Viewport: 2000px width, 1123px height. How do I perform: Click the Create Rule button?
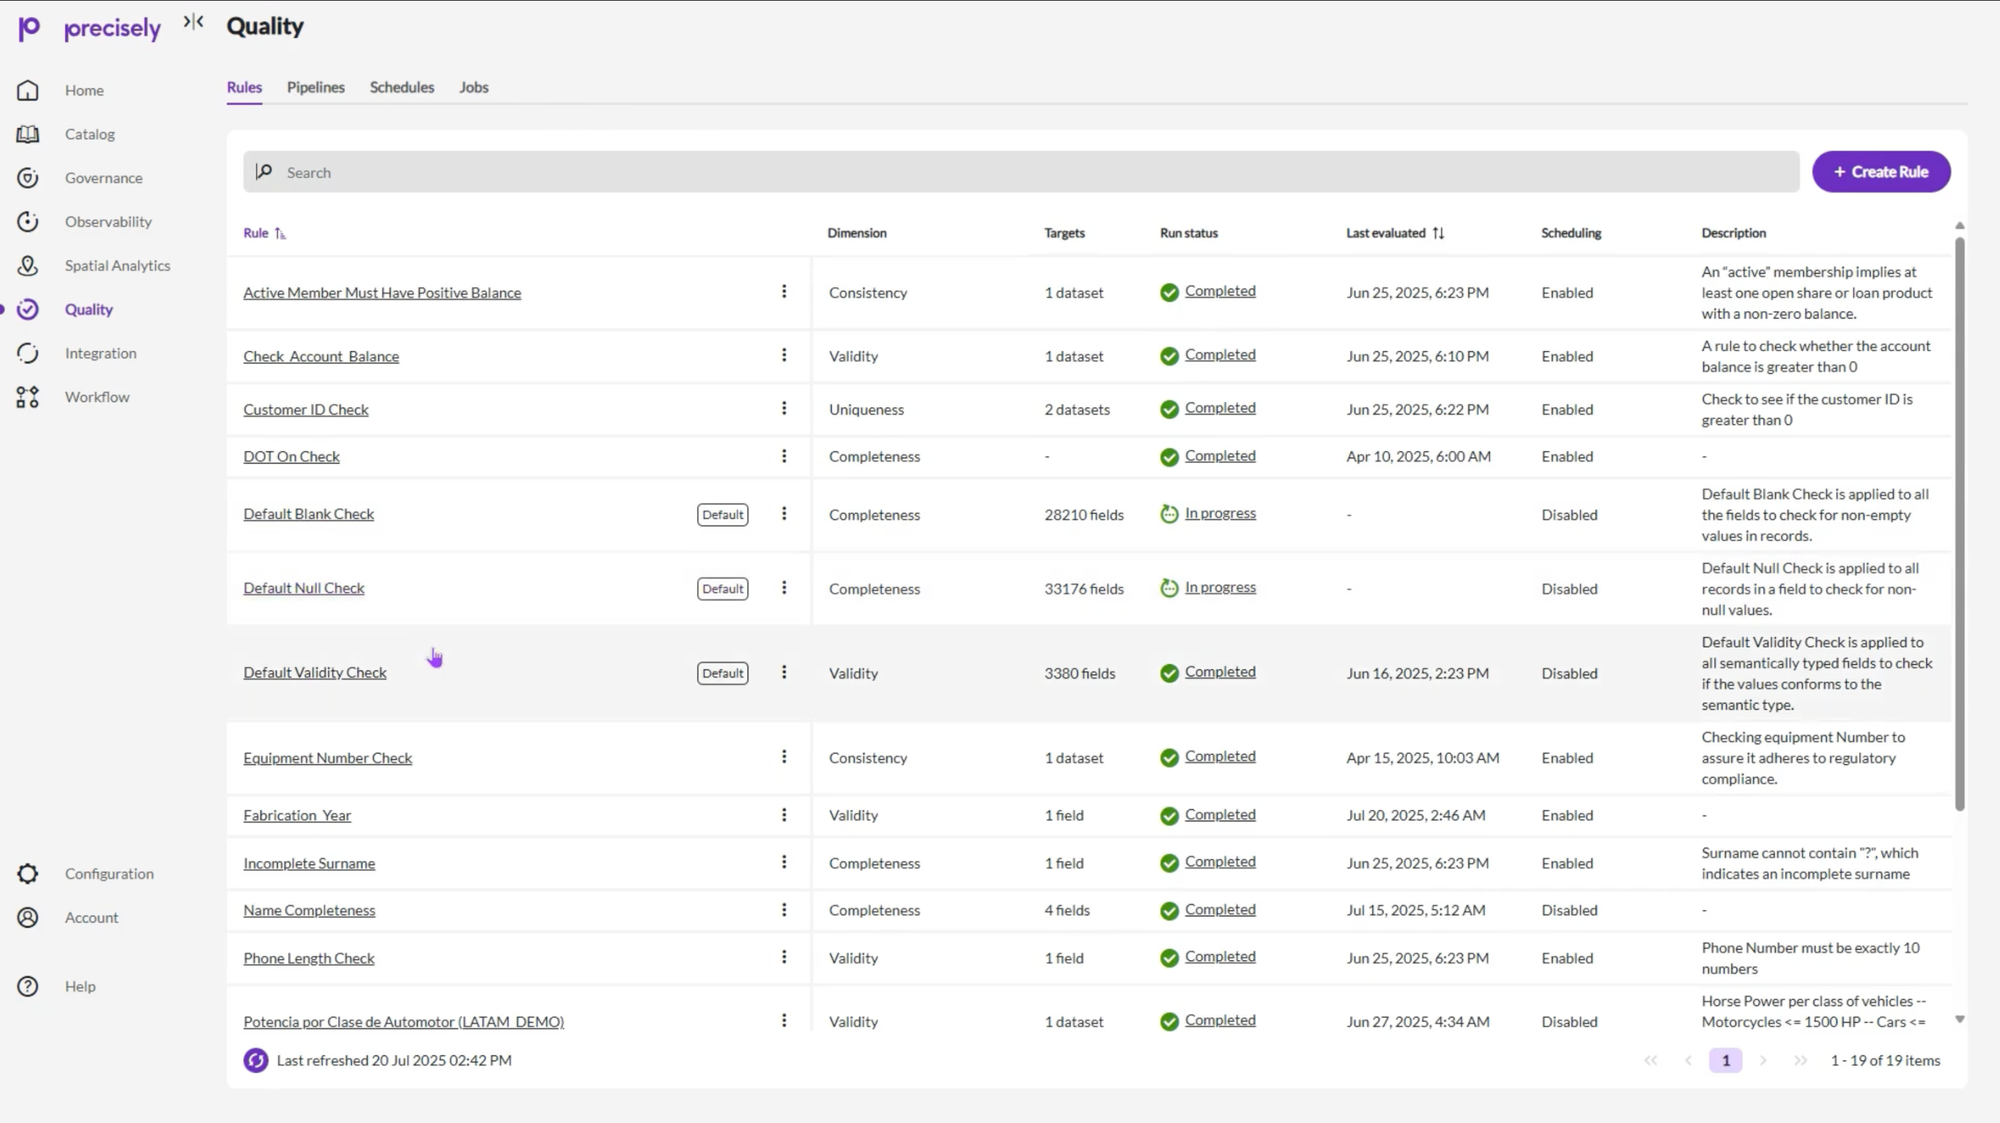pyautogui.click(x=1881, y=172)
